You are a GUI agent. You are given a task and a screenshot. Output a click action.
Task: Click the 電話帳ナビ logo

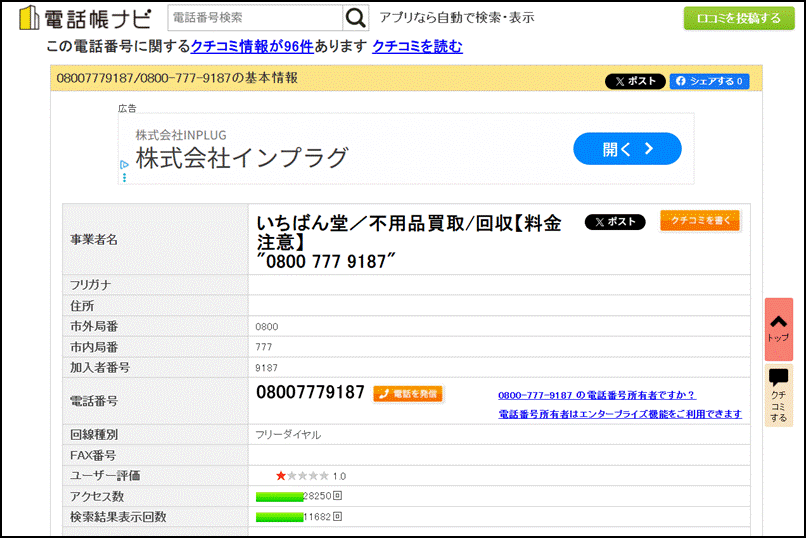click(x=85, y=18)
